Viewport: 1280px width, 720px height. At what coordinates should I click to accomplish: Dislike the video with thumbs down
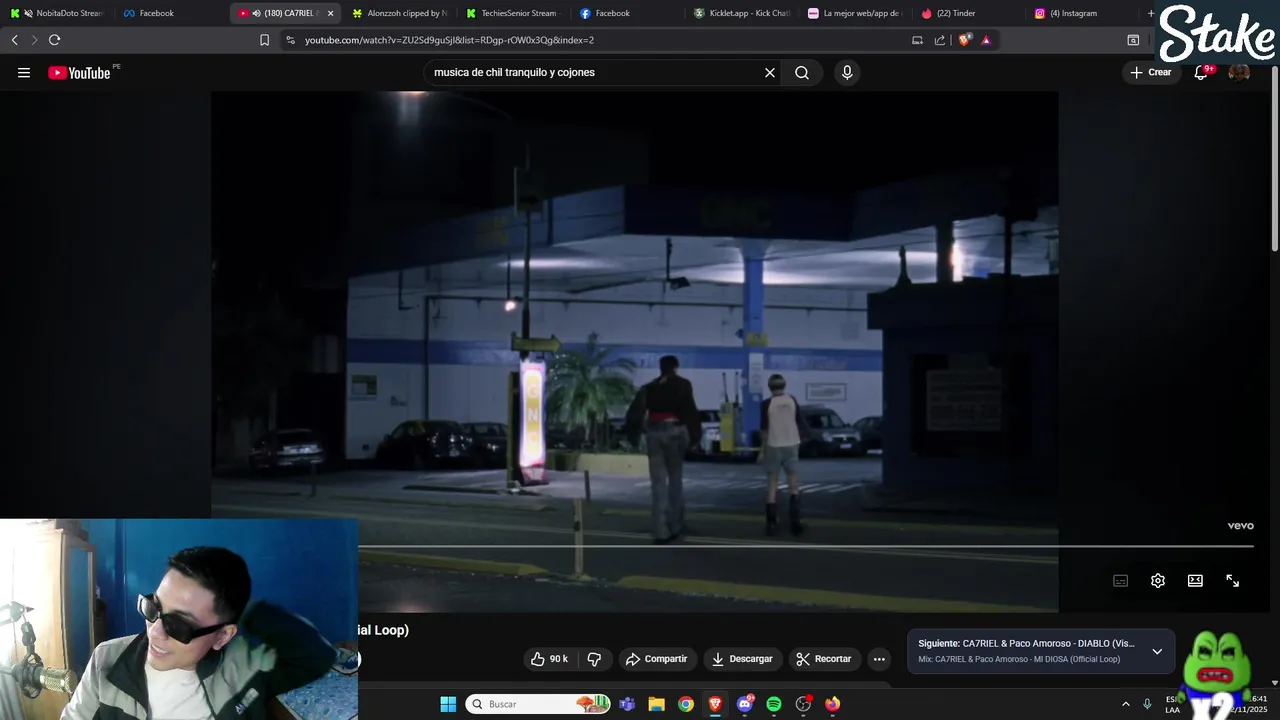click(x=594, y=659)
